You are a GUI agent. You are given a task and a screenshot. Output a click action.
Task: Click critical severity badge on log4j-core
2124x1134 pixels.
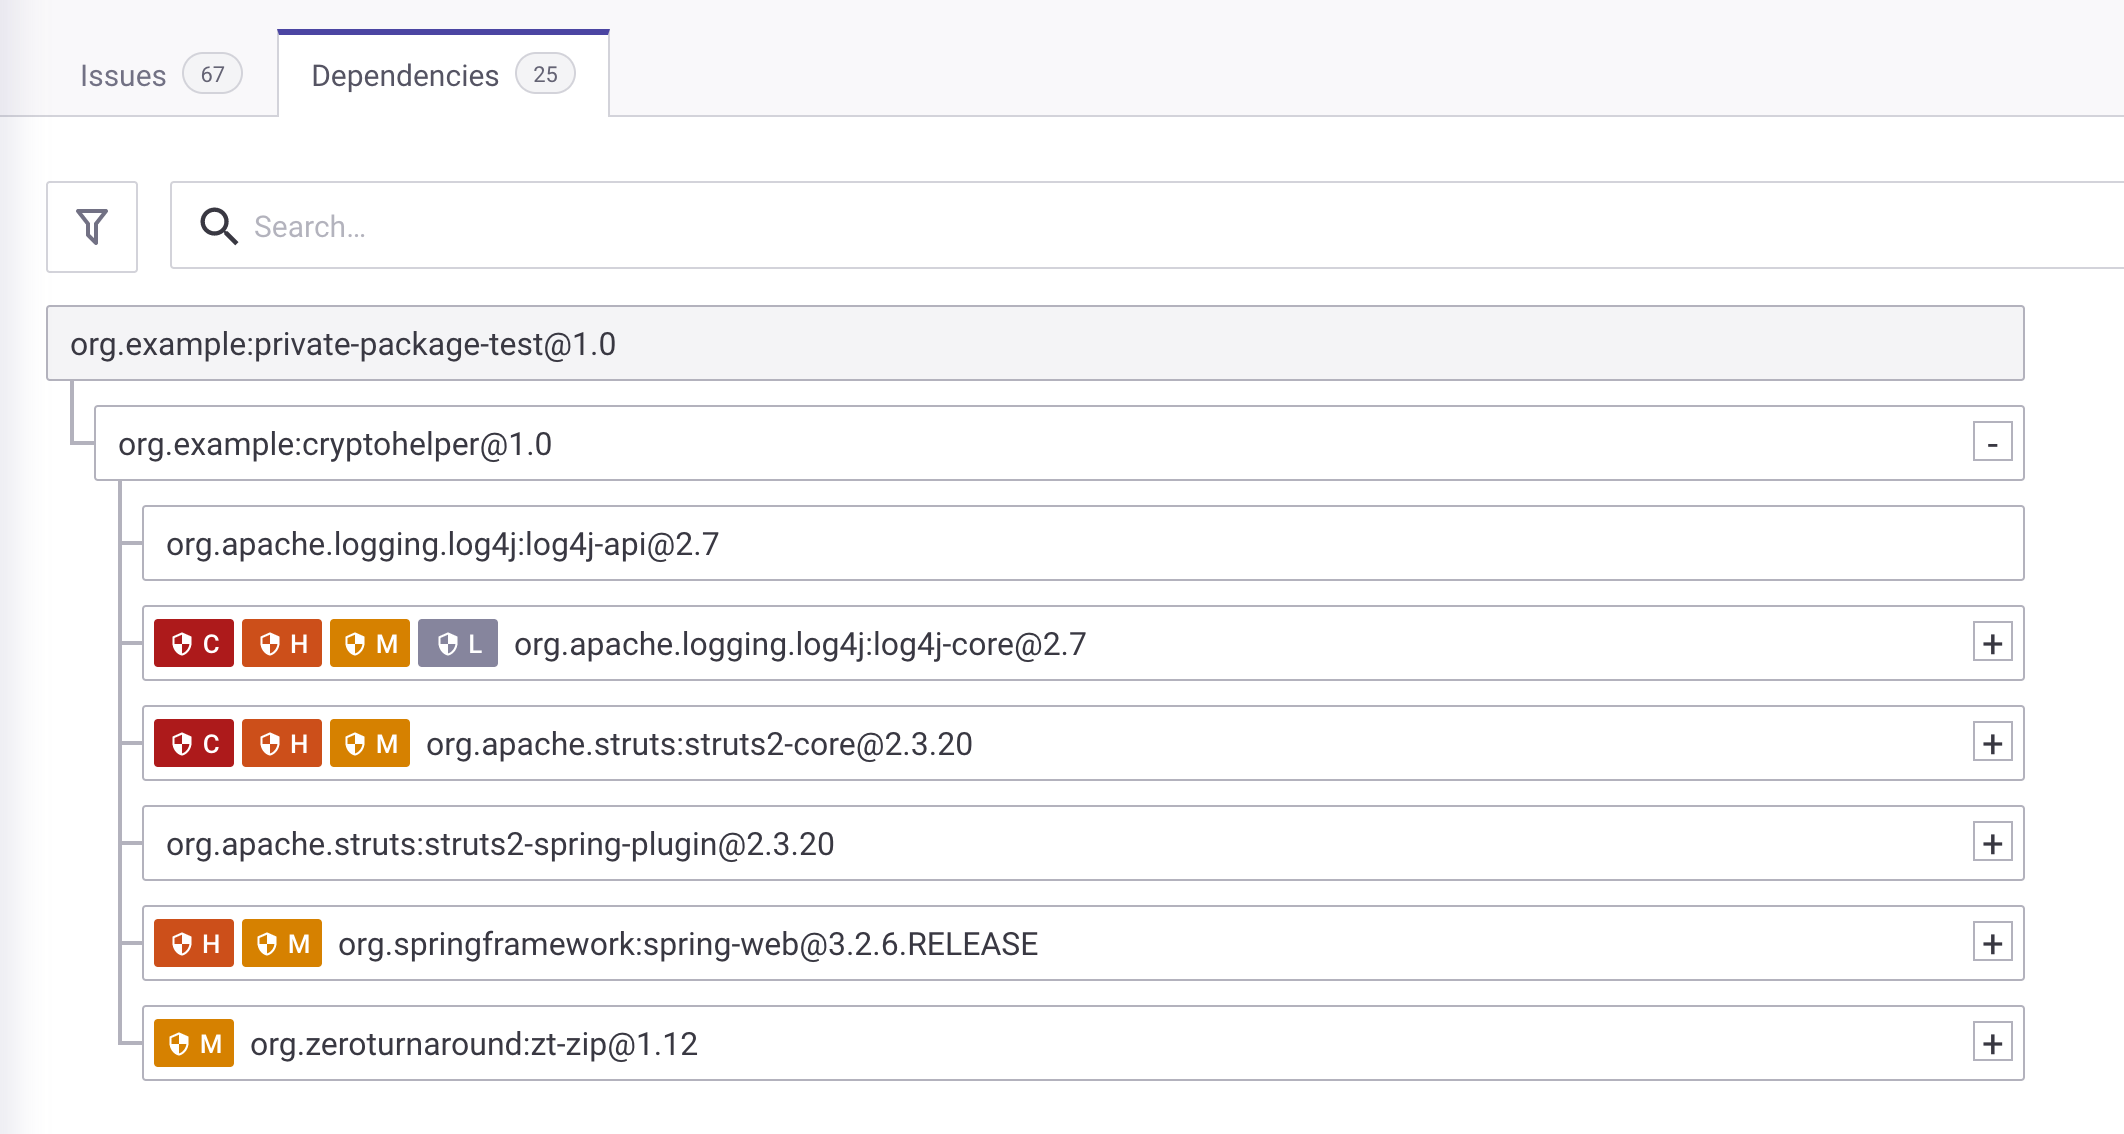(194, 643)
